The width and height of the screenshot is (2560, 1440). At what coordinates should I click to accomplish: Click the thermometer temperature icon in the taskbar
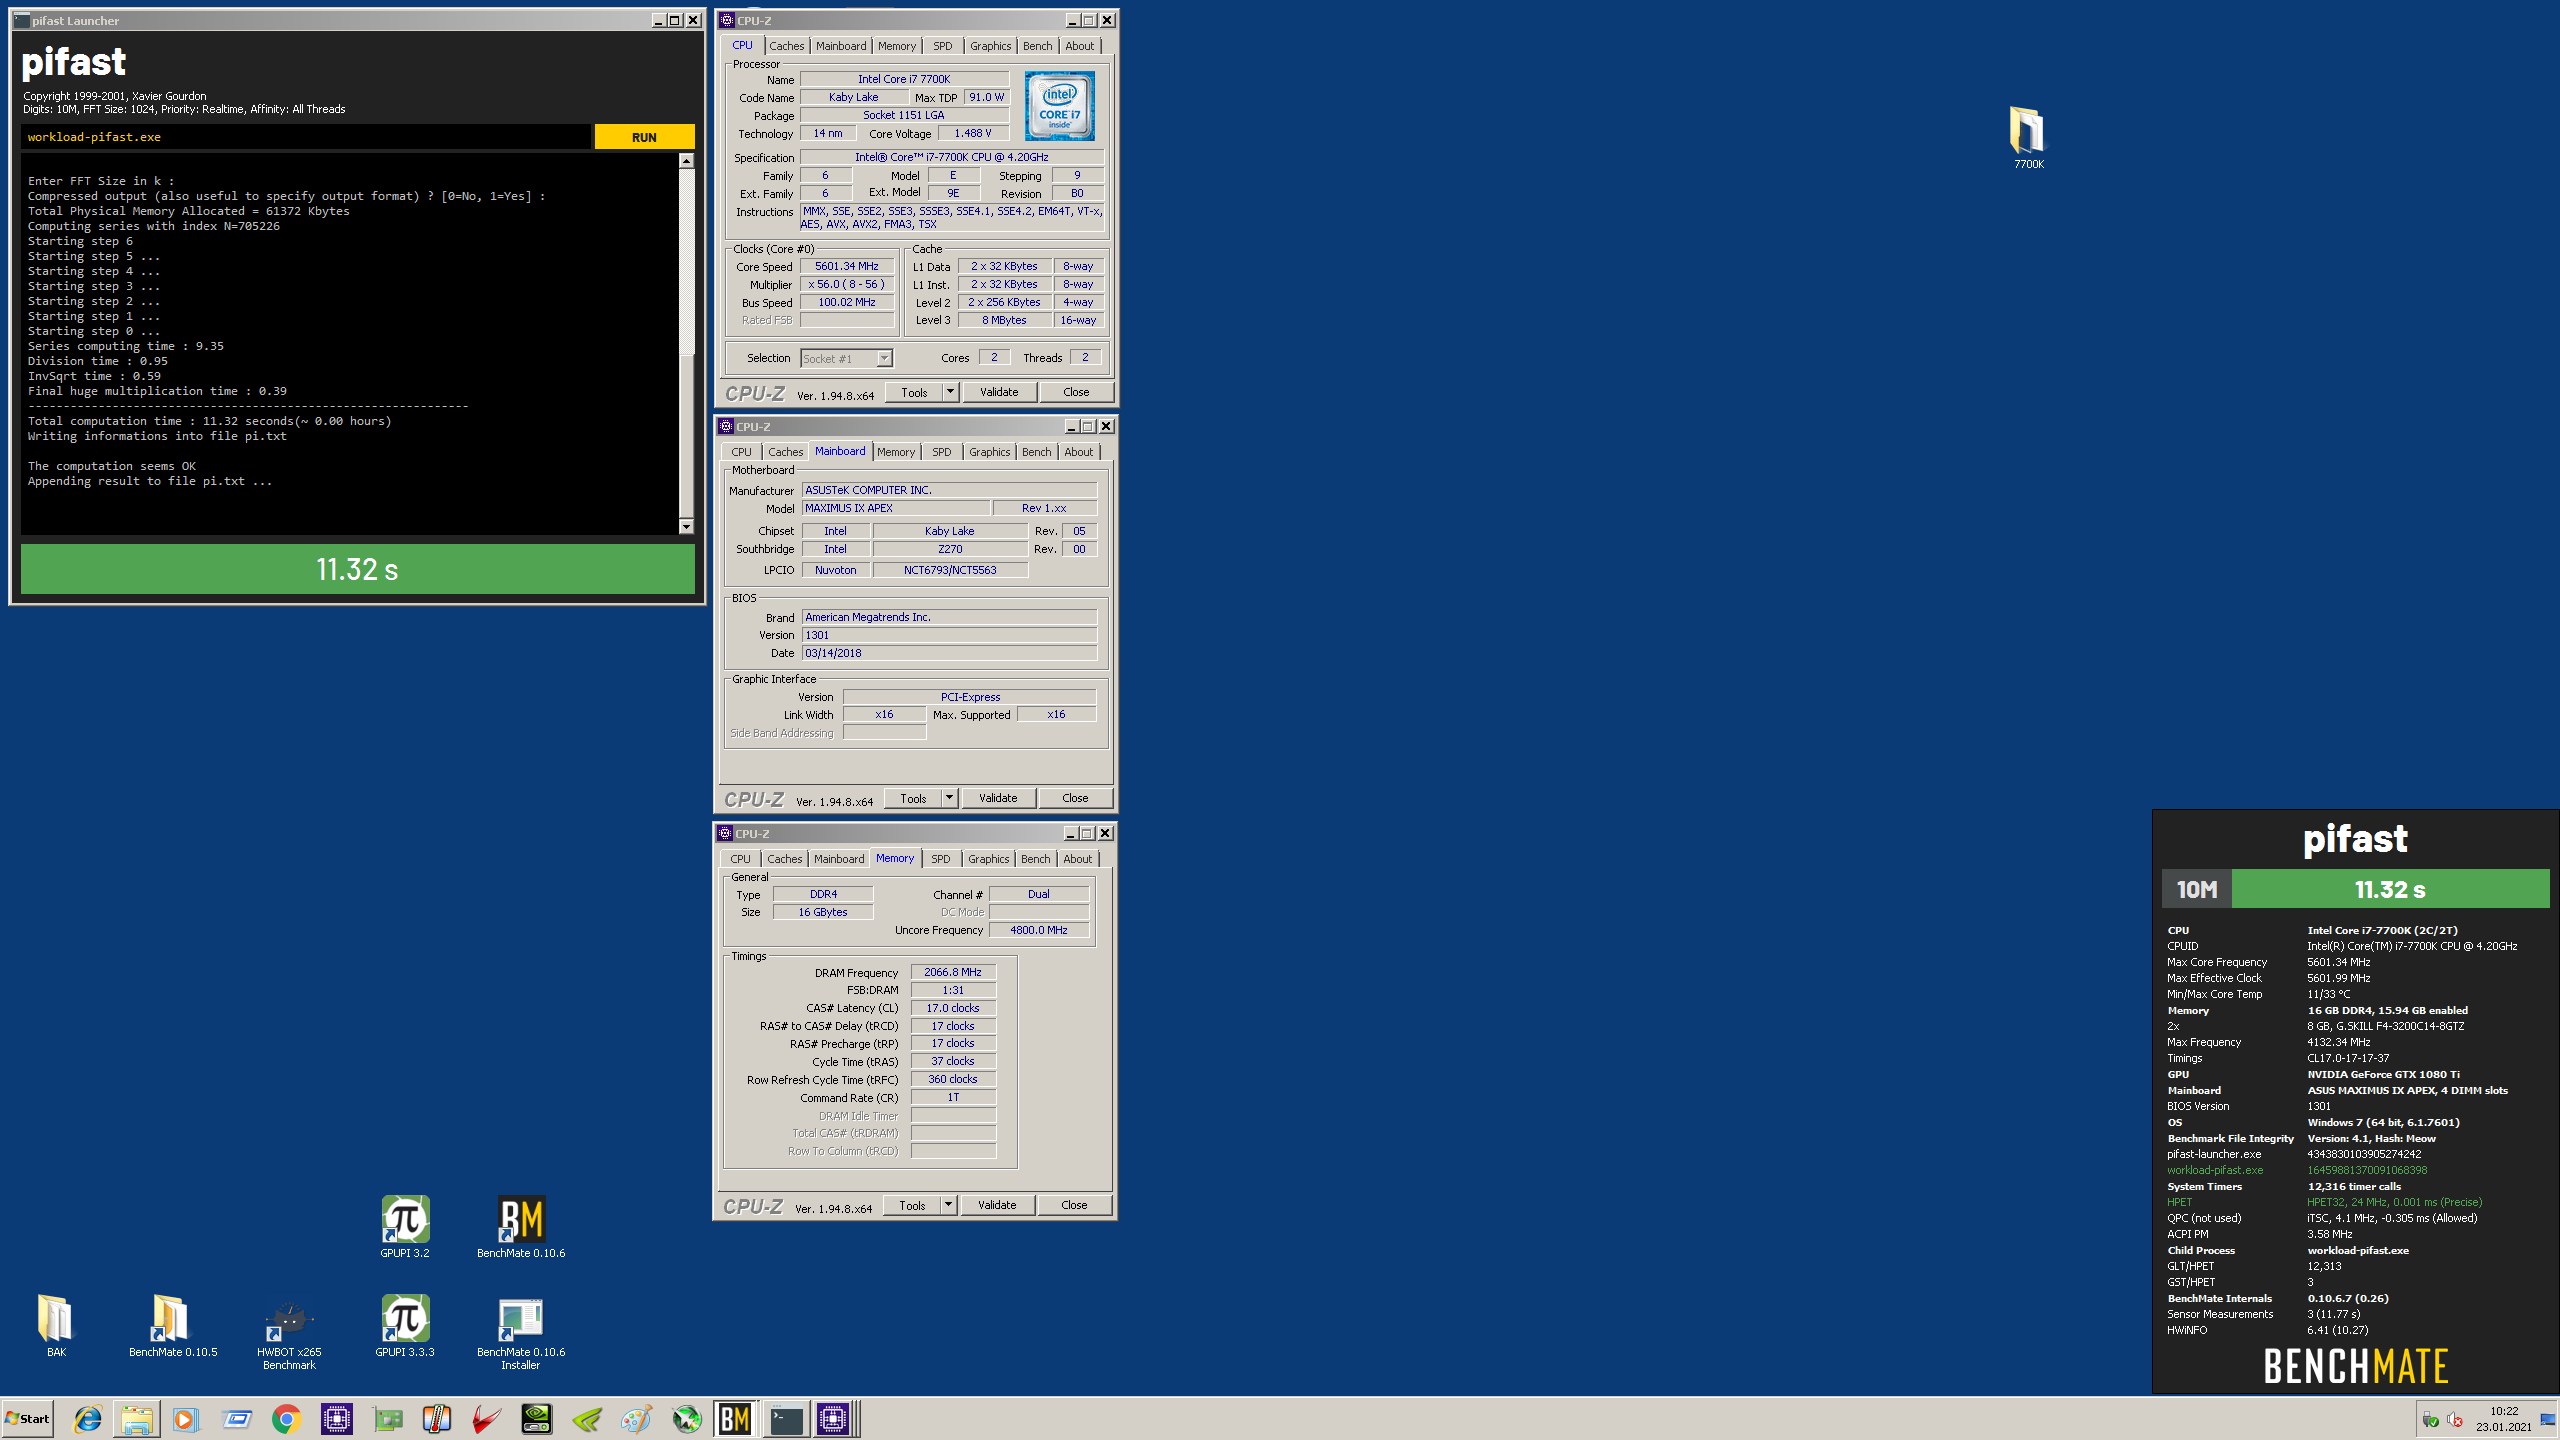click(x=437, y=1418)
